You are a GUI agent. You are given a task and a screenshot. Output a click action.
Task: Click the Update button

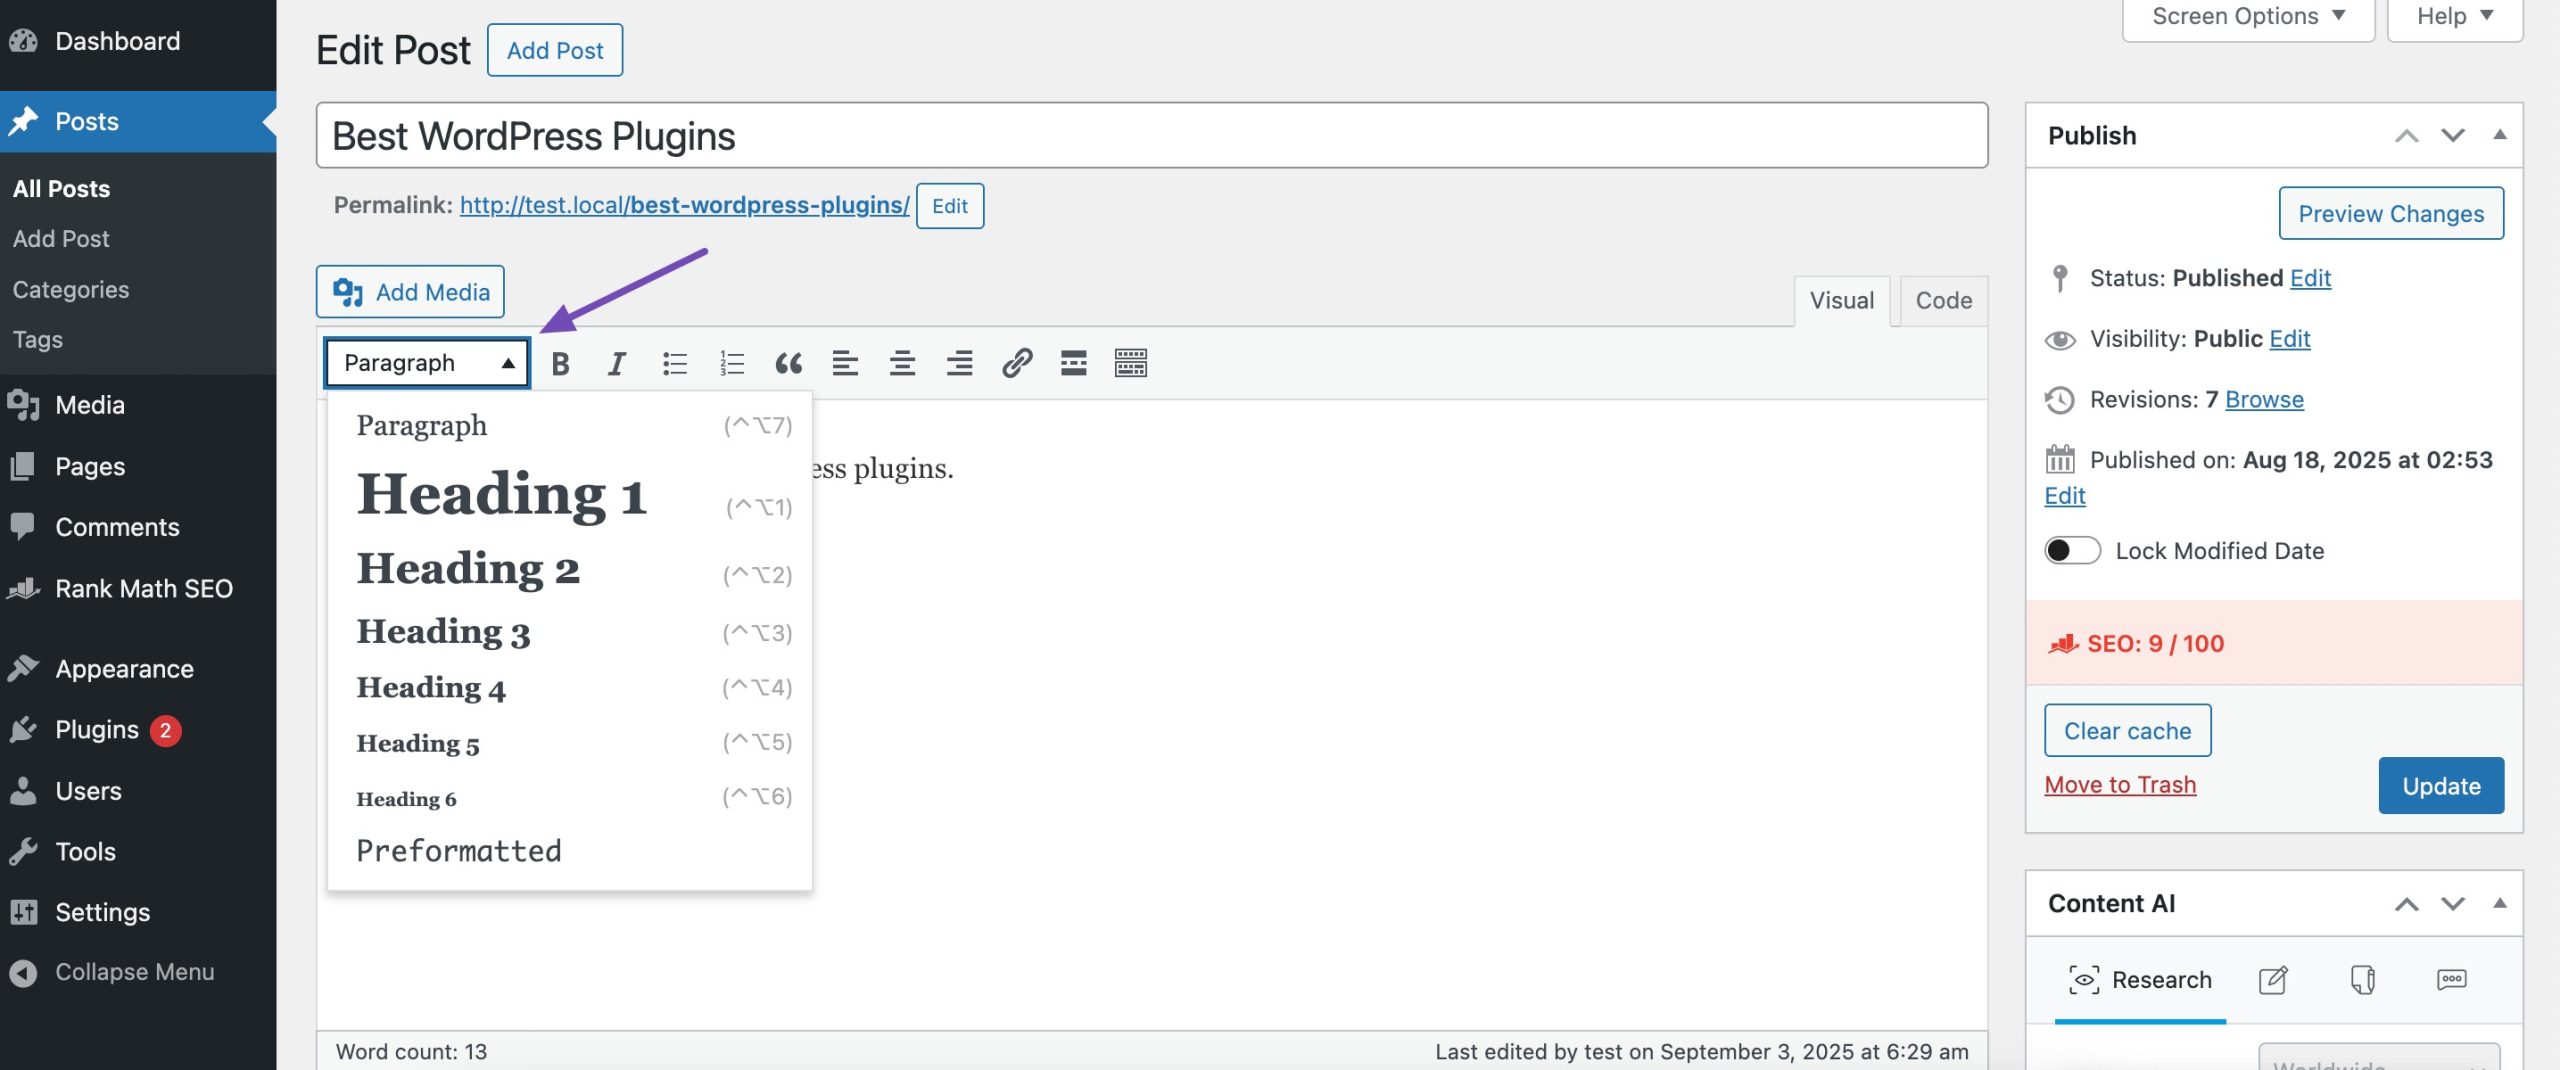2441,786
